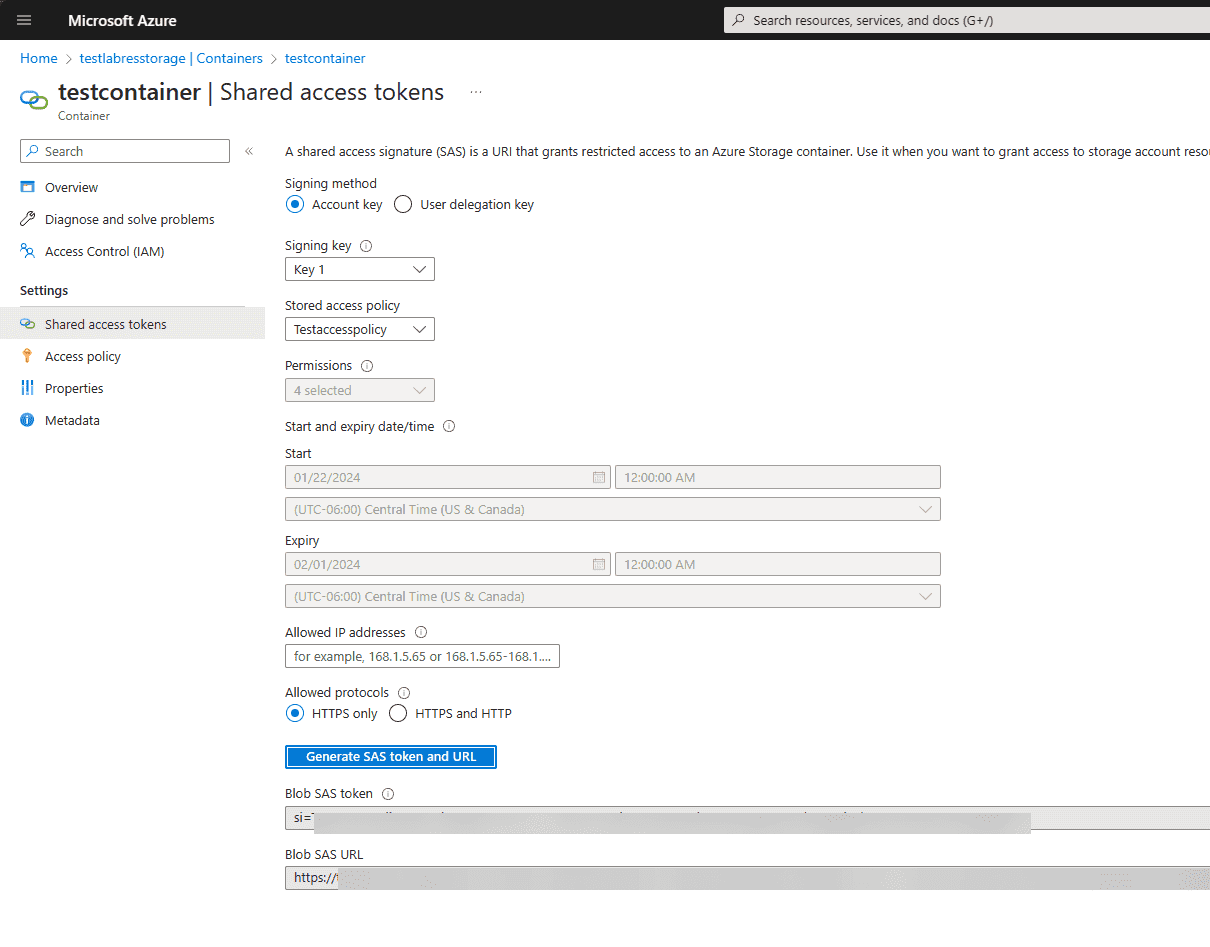Image resolution: width=1210 pixels, height=947 pixels.
Task: Show info tooltip for Signing key
Action: (x=366, y=246)
